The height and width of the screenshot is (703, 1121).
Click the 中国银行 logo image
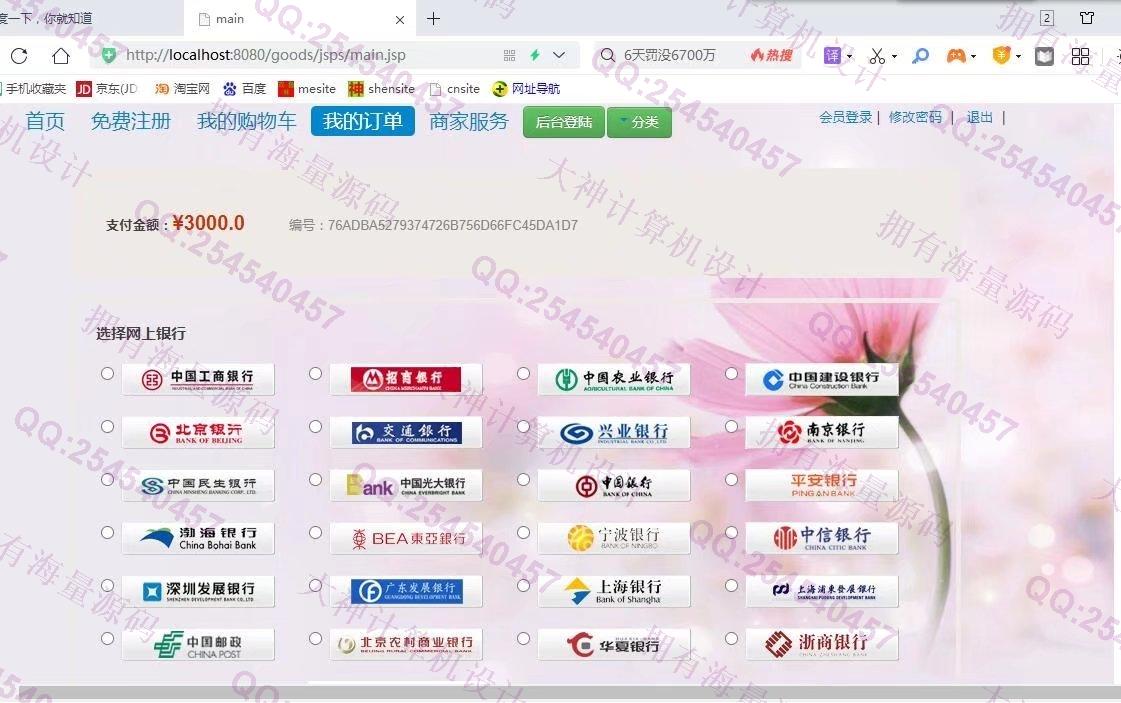click(x=614, y=486)
